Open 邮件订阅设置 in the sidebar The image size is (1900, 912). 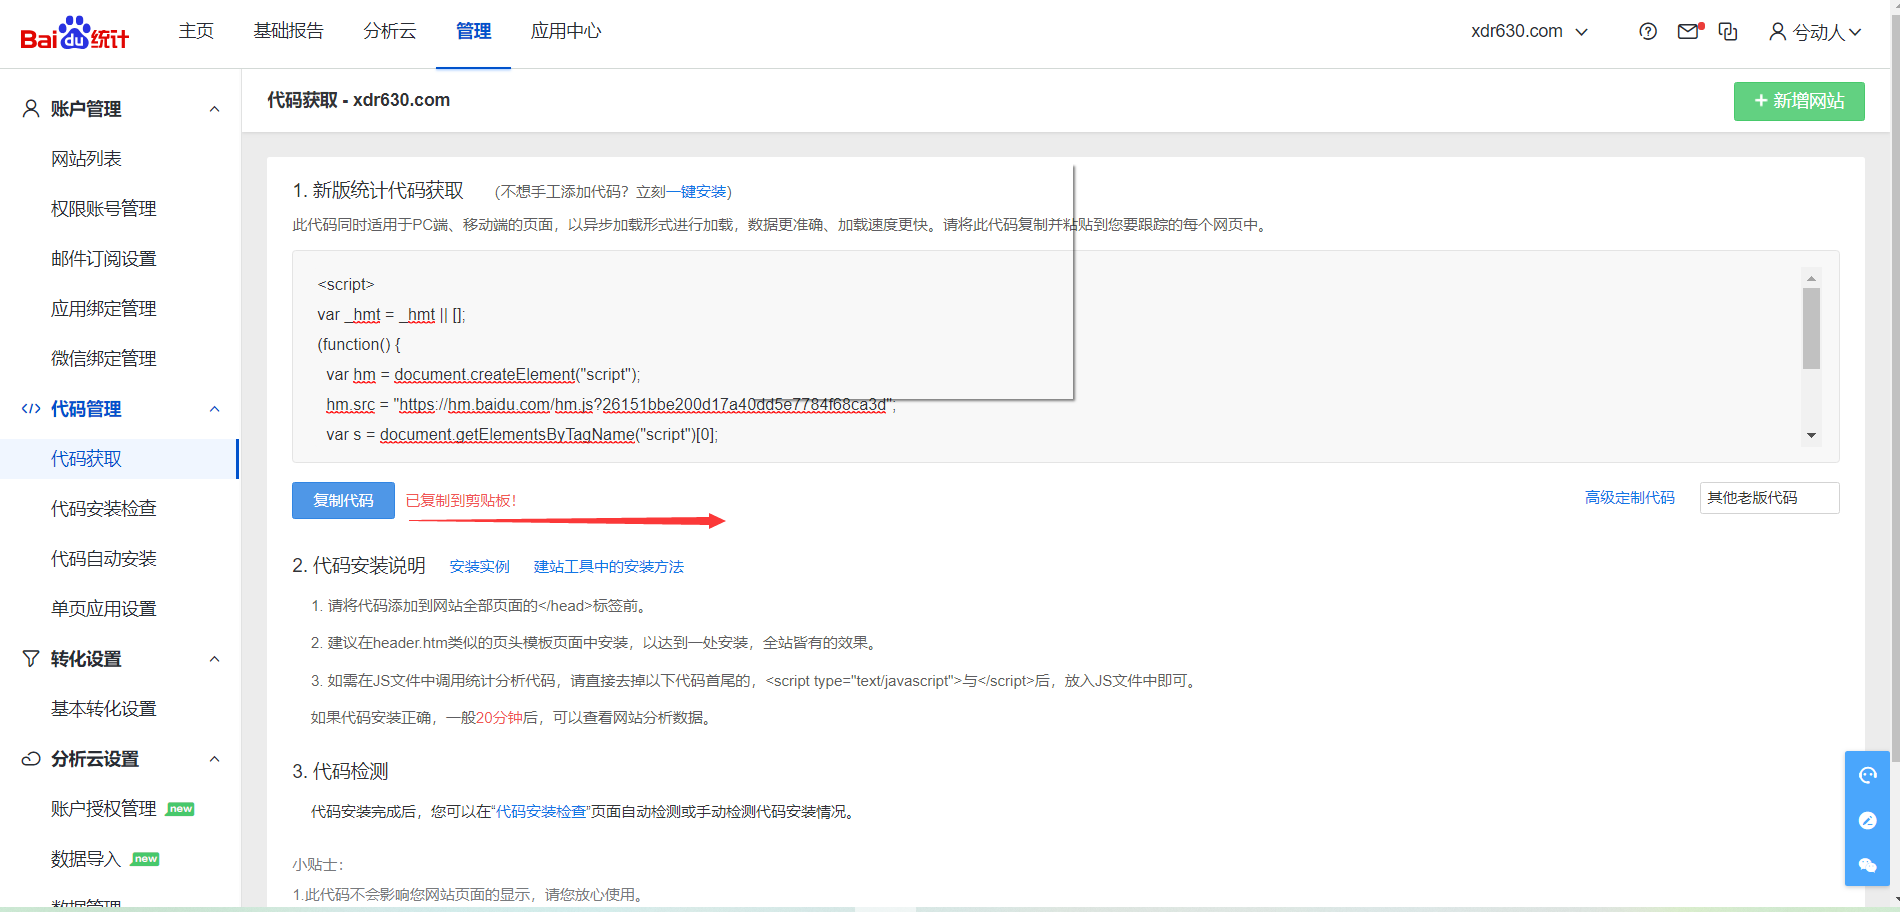(104, 258)
